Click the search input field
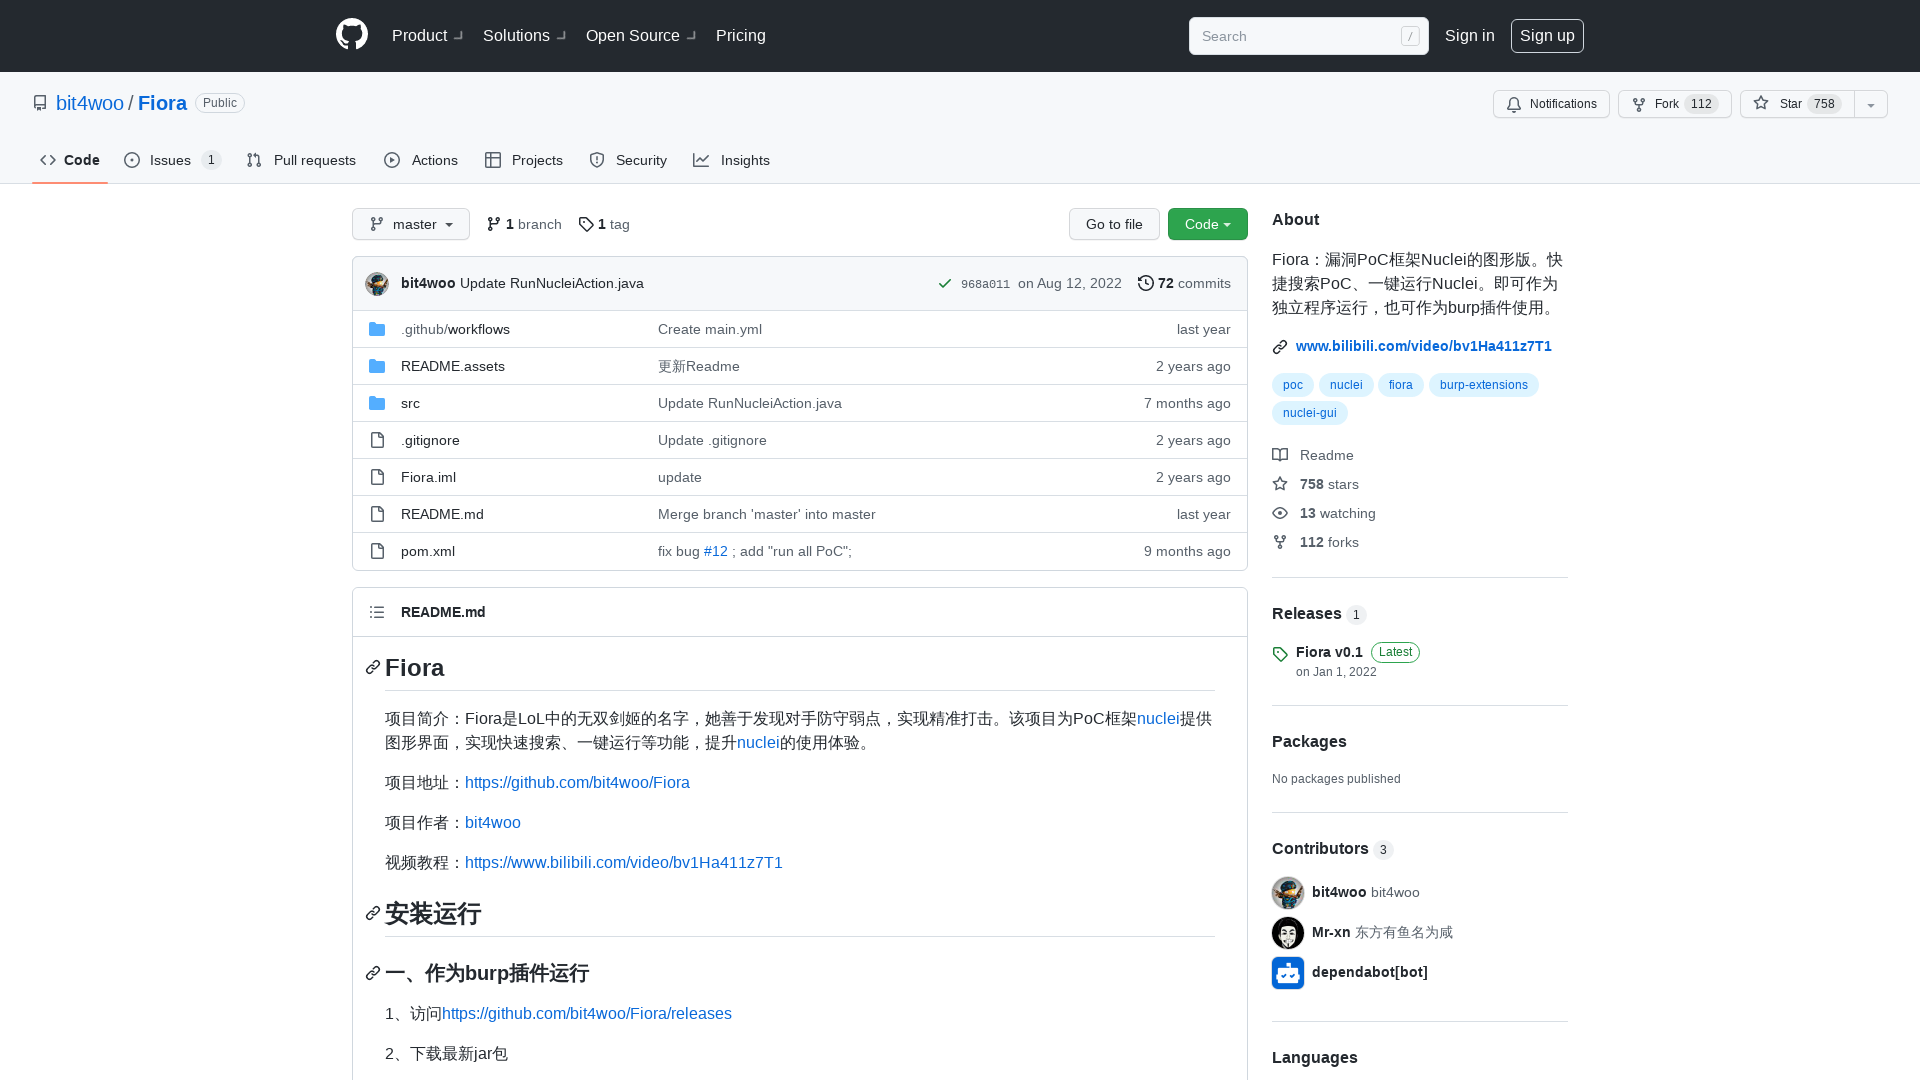The image size is (1920, 1080). (1308, 36)
